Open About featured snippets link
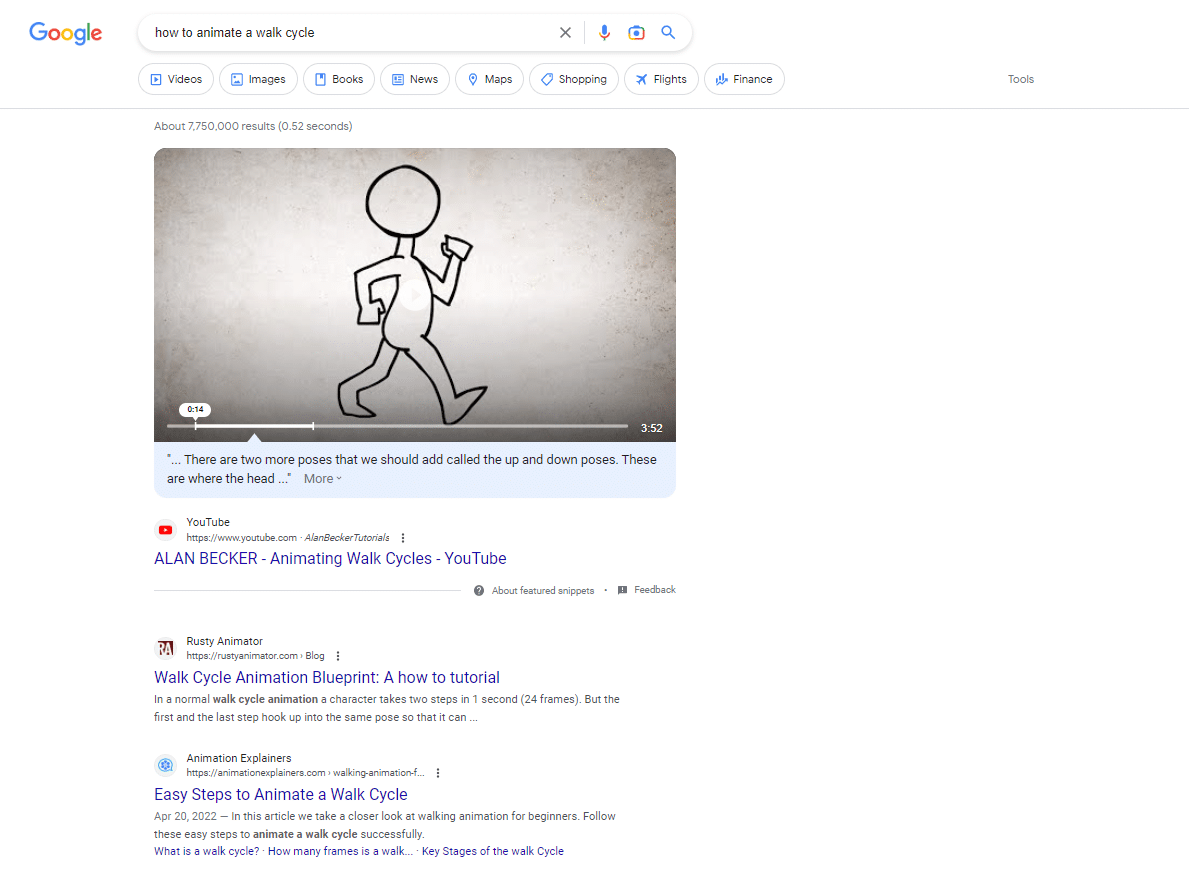1189x892 pixels. (543, 590)
